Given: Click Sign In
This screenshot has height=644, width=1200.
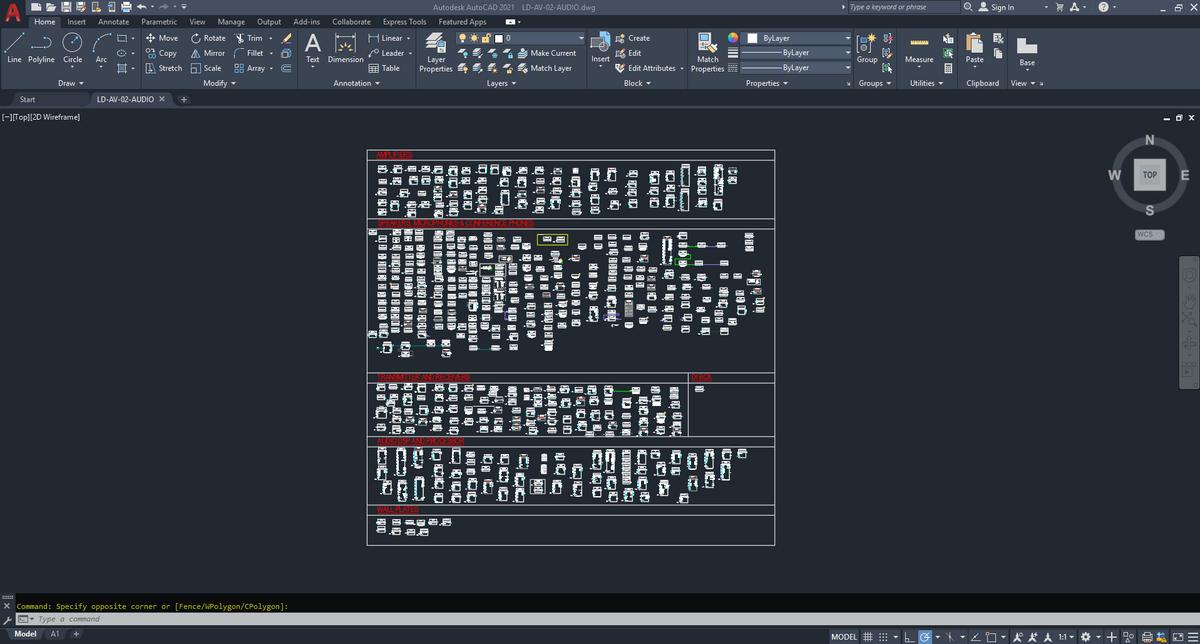Looking at the screenshot, I should pyautogui.click(x=995, y=7).
